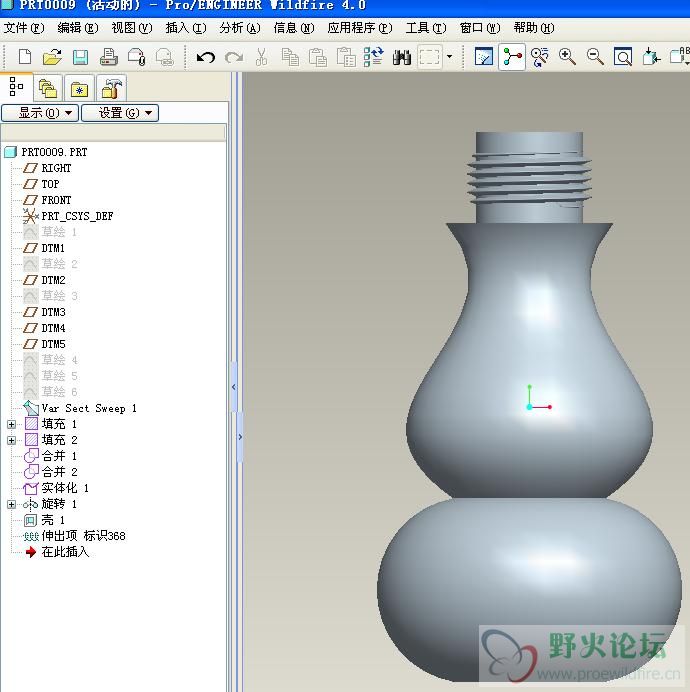690x692 pixels.
Task: Open the selection box dropdown arrow
Action: [x=449, y=56]
